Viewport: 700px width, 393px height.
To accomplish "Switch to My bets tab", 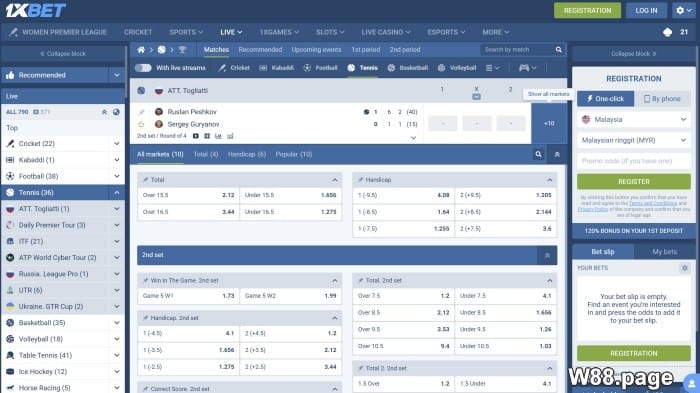I will point(664,252).
